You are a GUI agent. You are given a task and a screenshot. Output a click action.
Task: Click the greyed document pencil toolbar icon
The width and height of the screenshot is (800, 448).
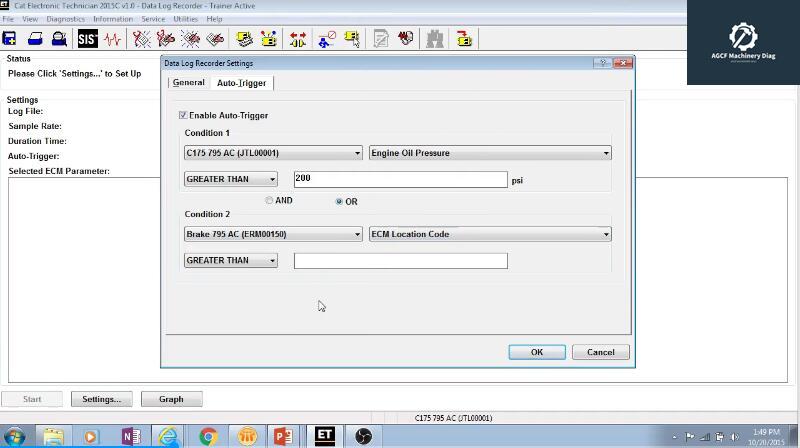tap(381, 39)
